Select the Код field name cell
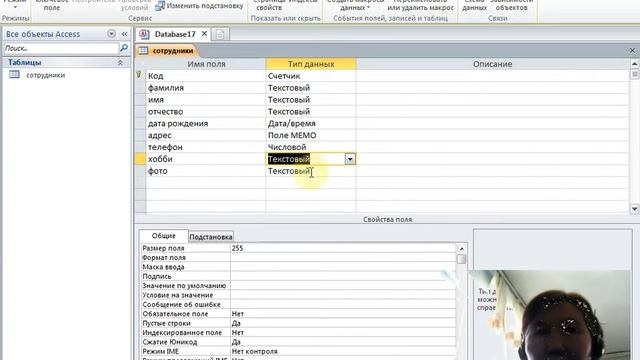Viewport: 640px width, 360px height. click(206, 76)
